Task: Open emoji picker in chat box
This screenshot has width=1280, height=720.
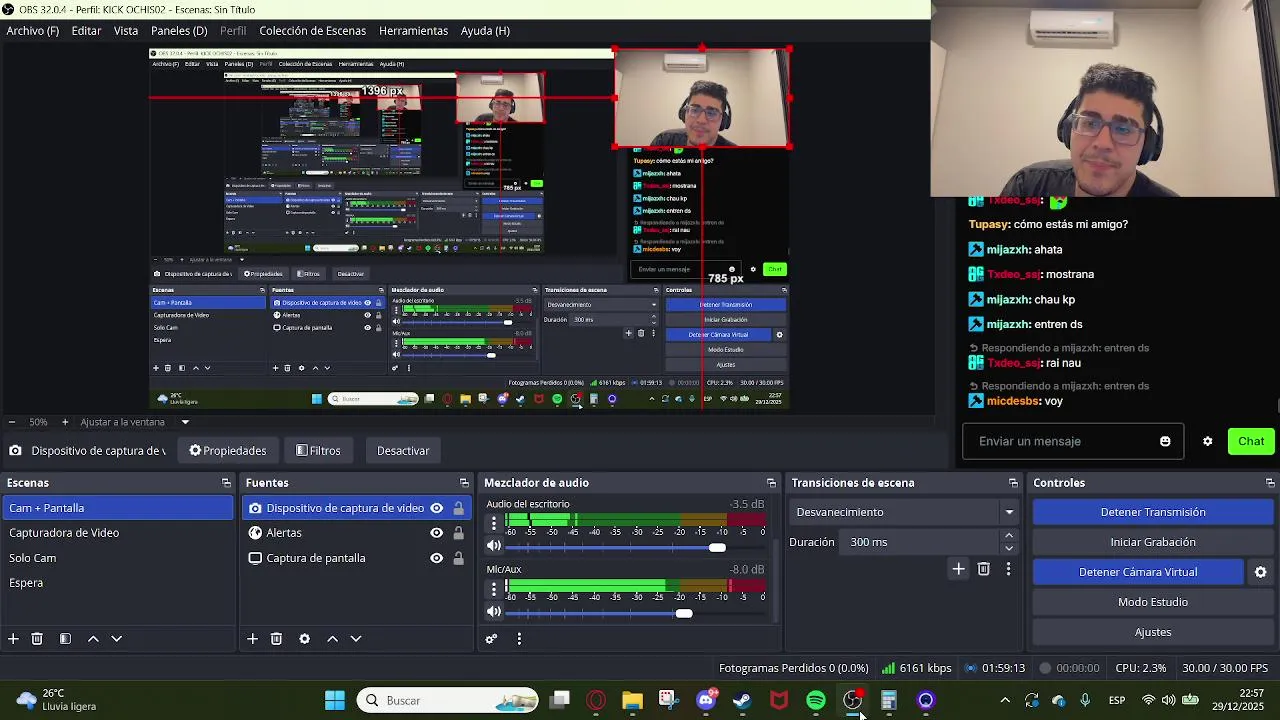Action: tap(1165, 441)
